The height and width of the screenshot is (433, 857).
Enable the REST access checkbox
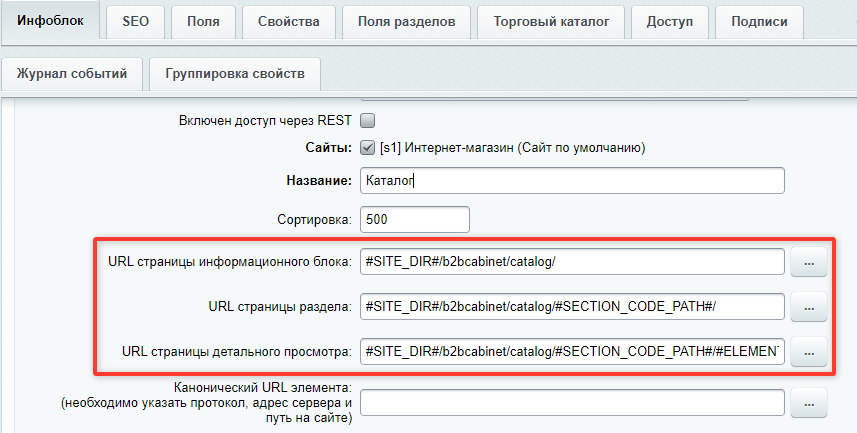pos(367,120)
